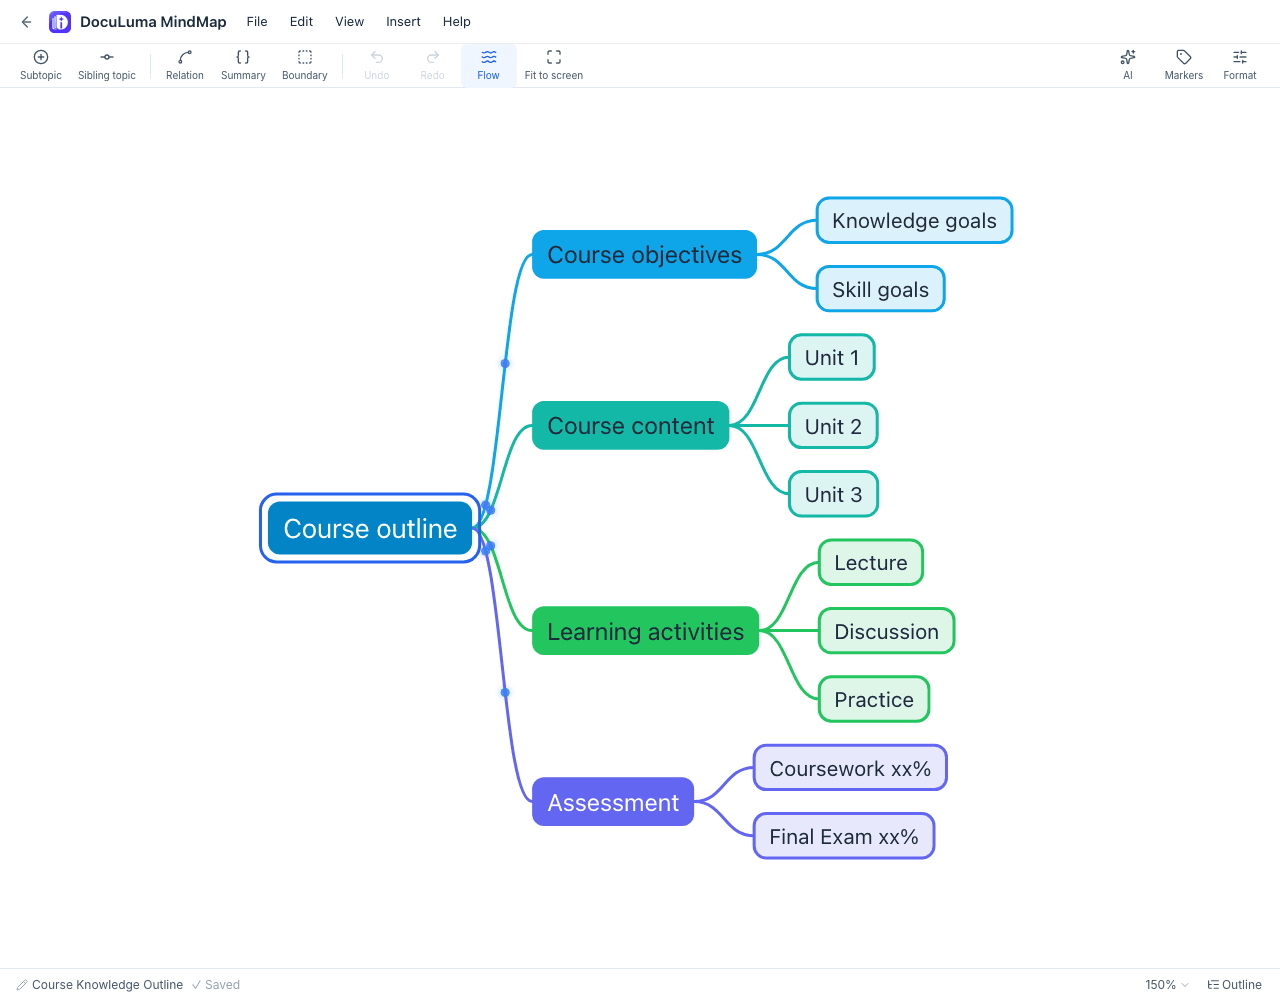Open the View menu
This screenshot has height=1000, width=1280.
click(349, 22)
